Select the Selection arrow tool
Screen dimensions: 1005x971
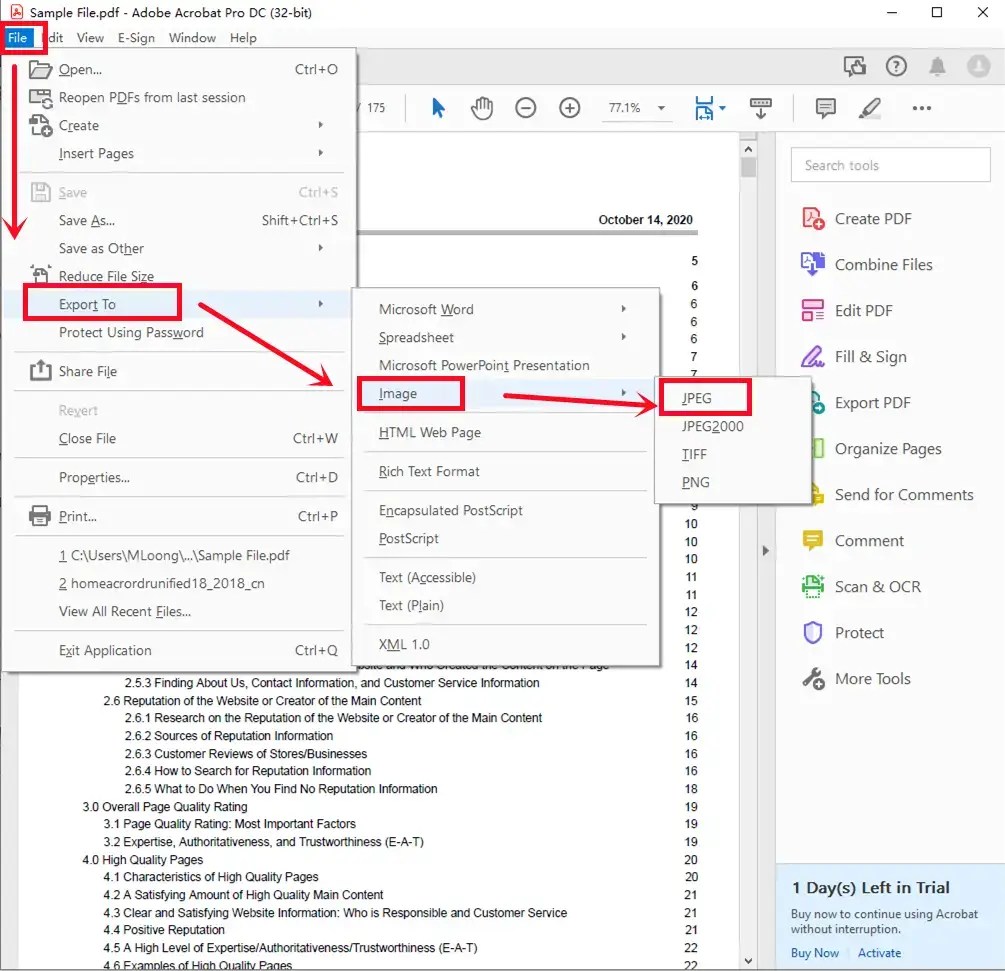tap(438, 107)
